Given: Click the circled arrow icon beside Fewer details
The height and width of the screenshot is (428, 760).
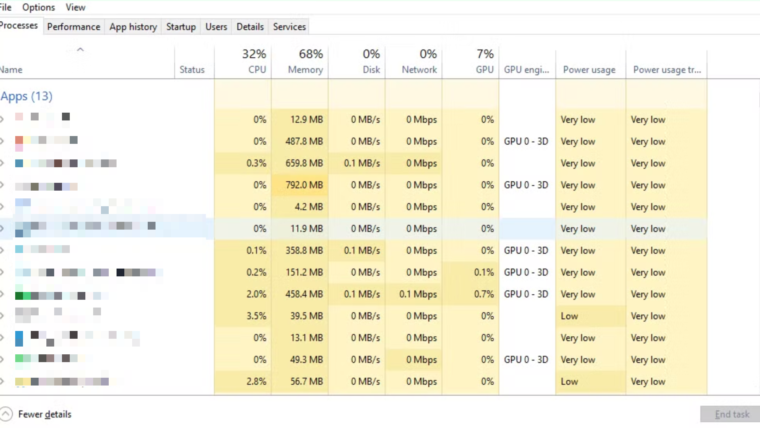Looking at the screenshot, I should (x=6, y=414).
